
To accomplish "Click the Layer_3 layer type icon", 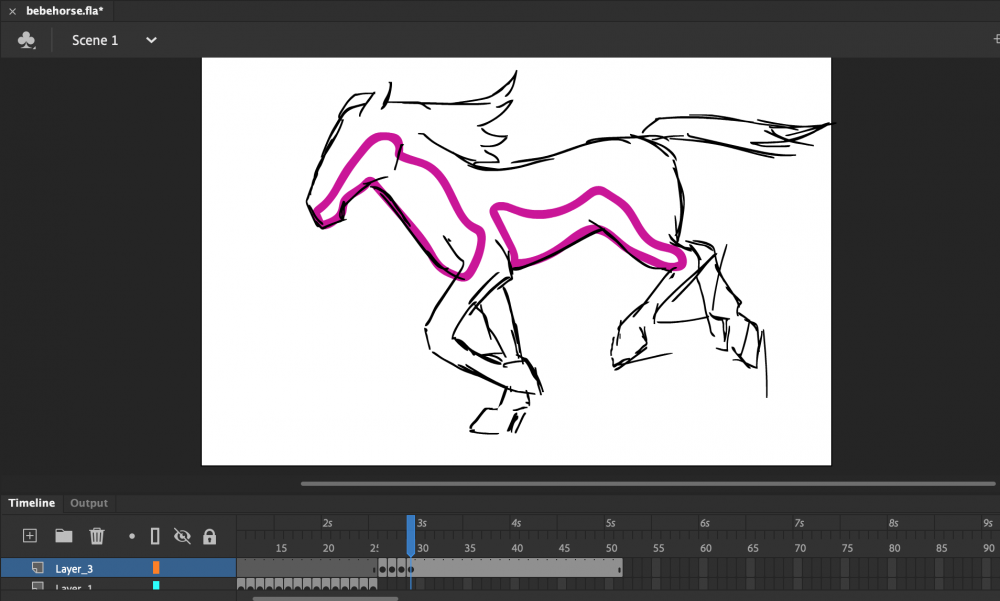I will [x=37, y=568].
